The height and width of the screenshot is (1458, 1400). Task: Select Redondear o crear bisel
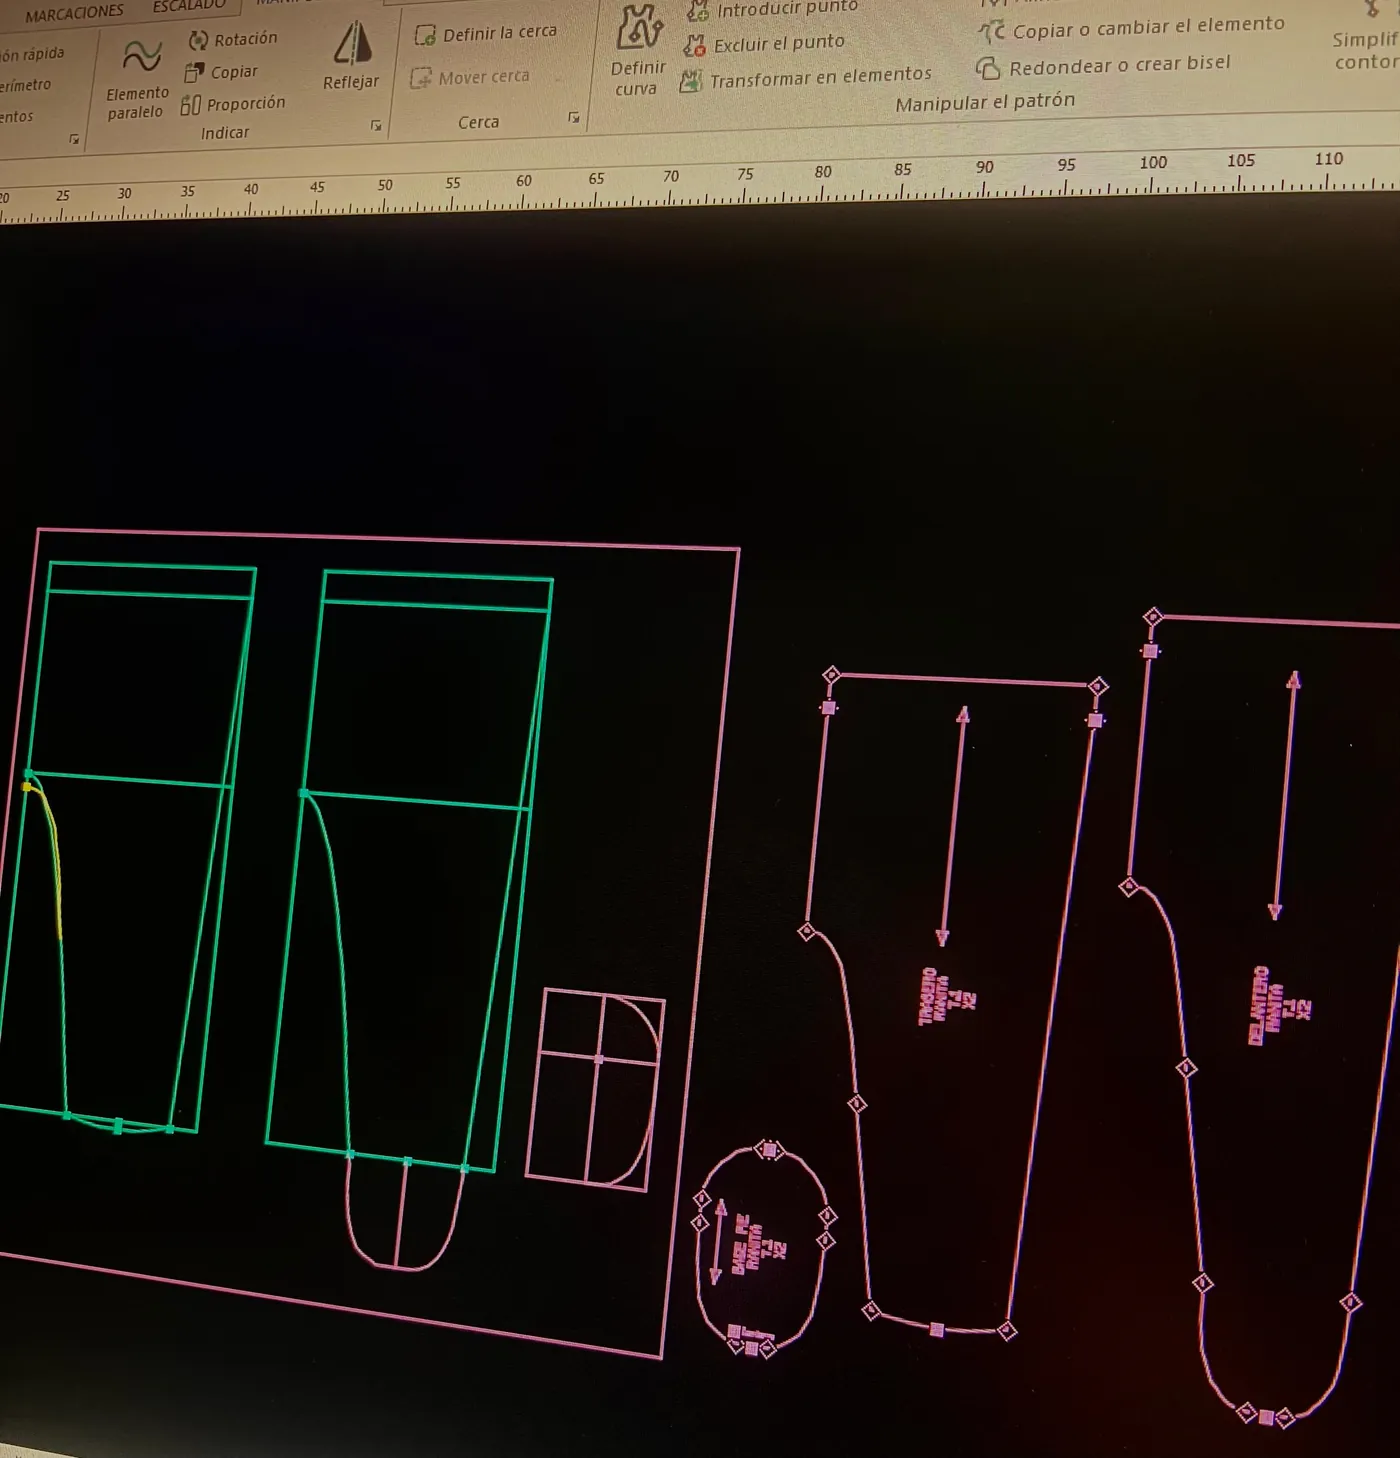coord(1103,66)
